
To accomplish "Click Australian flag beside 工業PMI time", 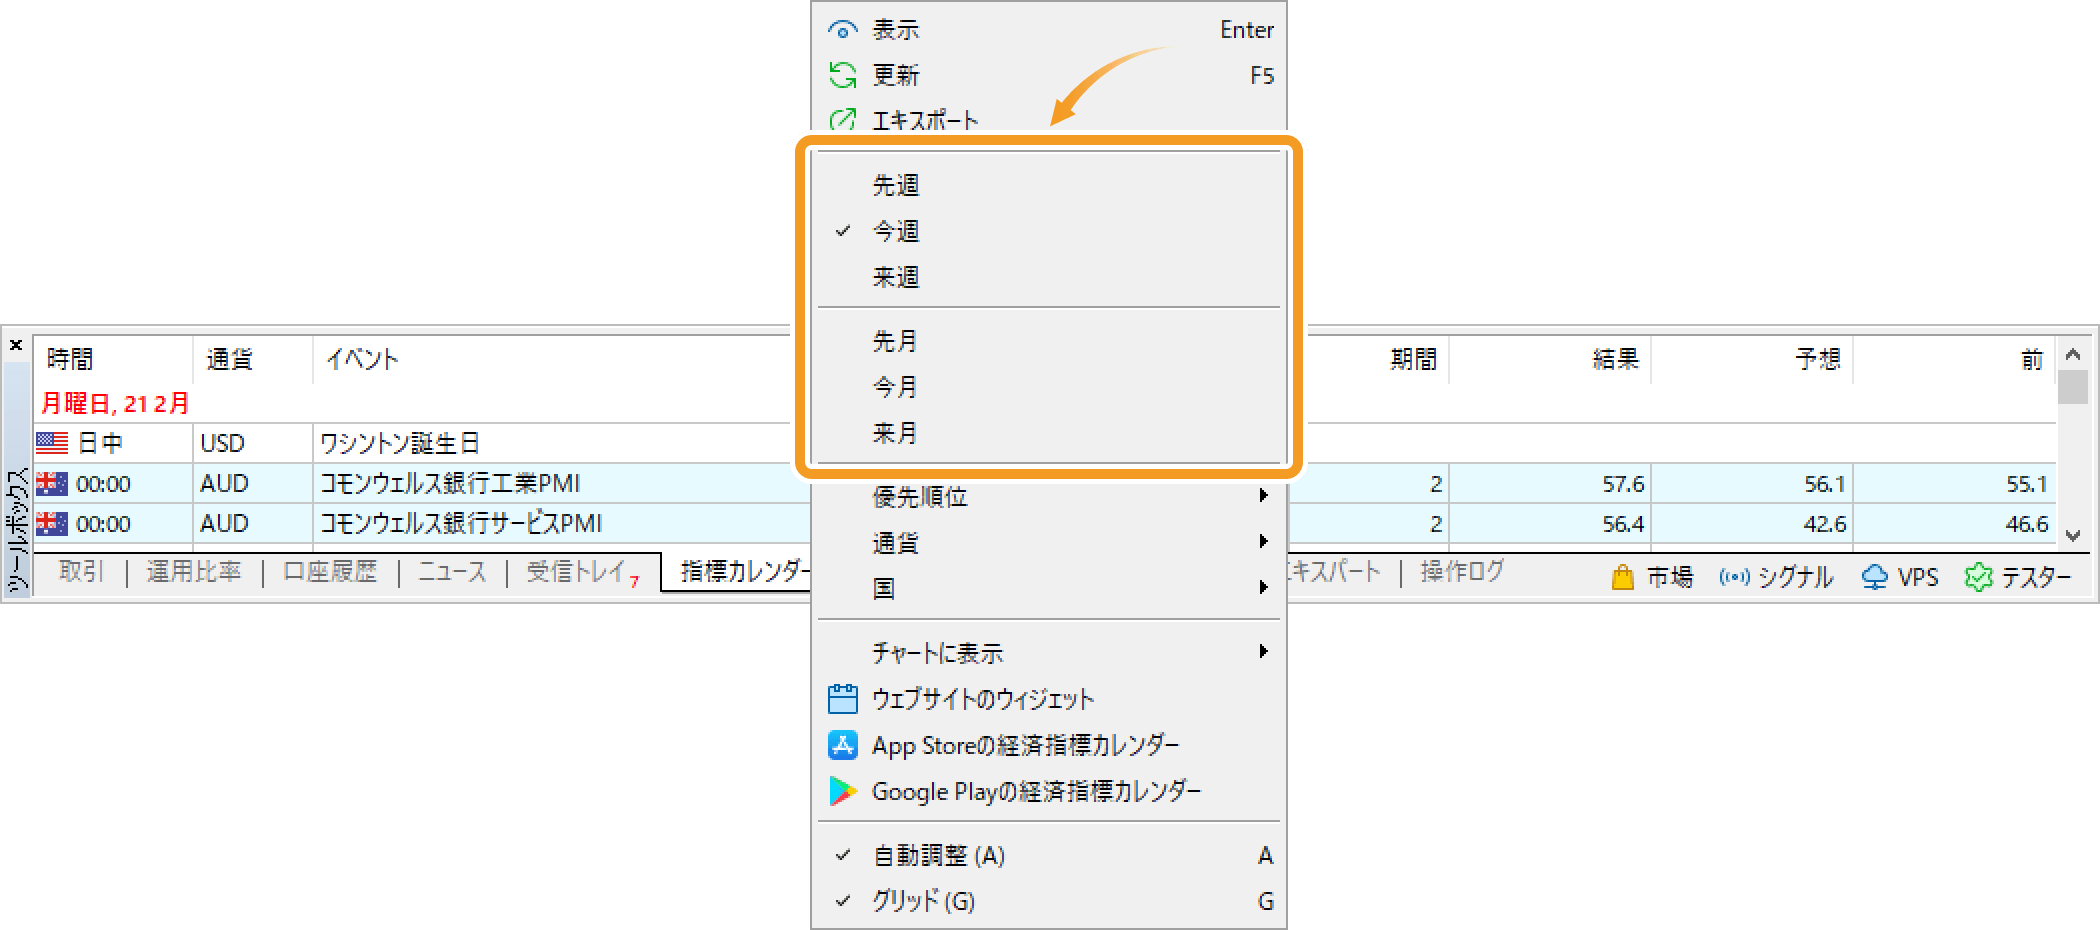I will pos(52,483).
